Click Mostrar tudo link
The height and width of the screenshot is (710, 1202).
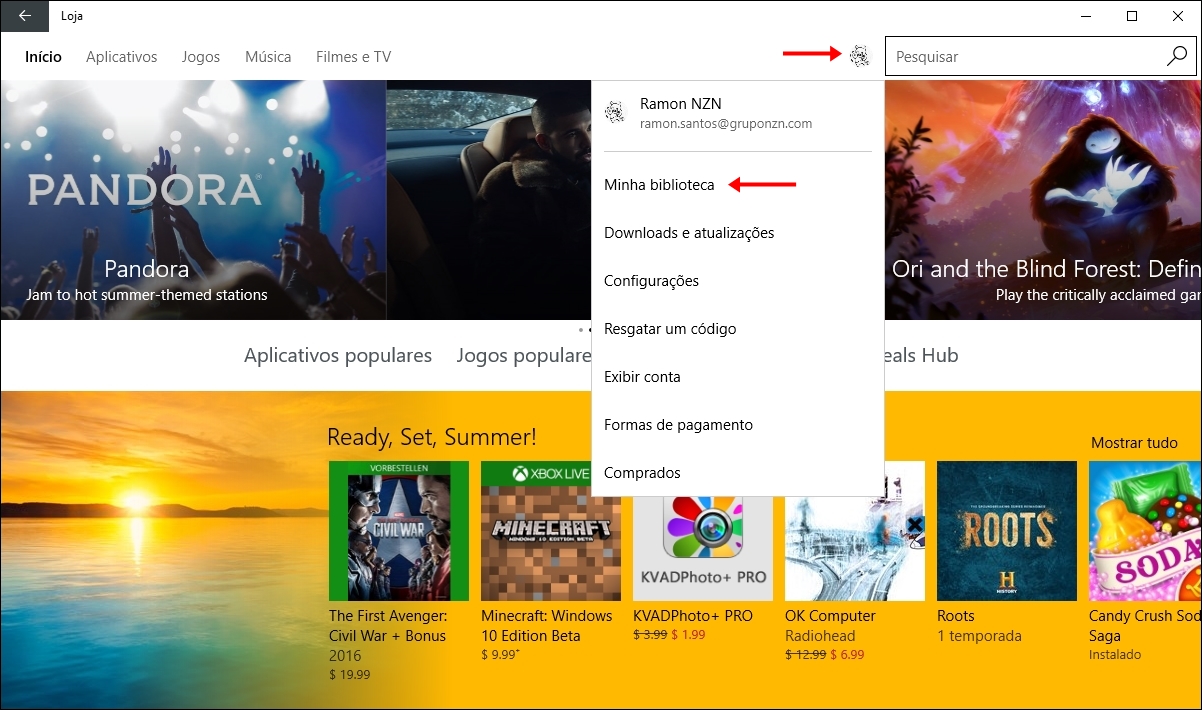pyautogui.click(x=1134, y=443)
